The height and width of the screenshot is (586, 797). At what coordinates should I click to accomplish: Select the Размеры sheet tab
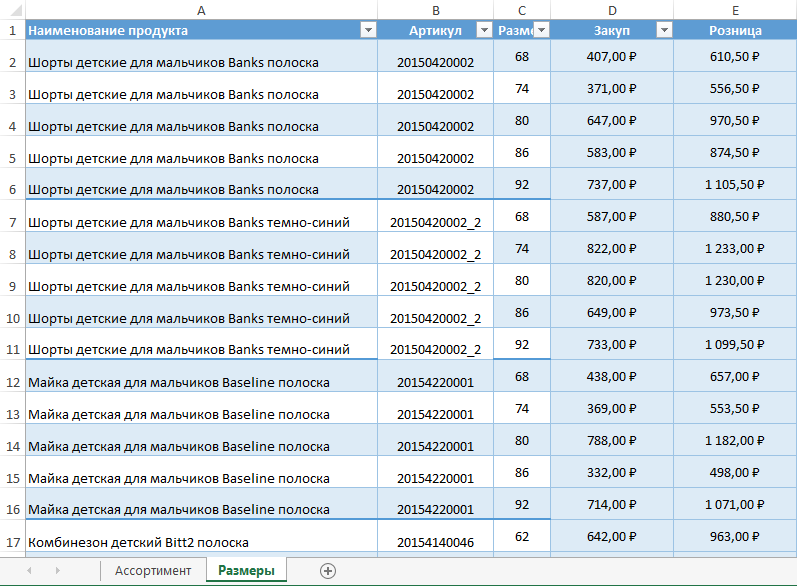[x=247, y=570]
